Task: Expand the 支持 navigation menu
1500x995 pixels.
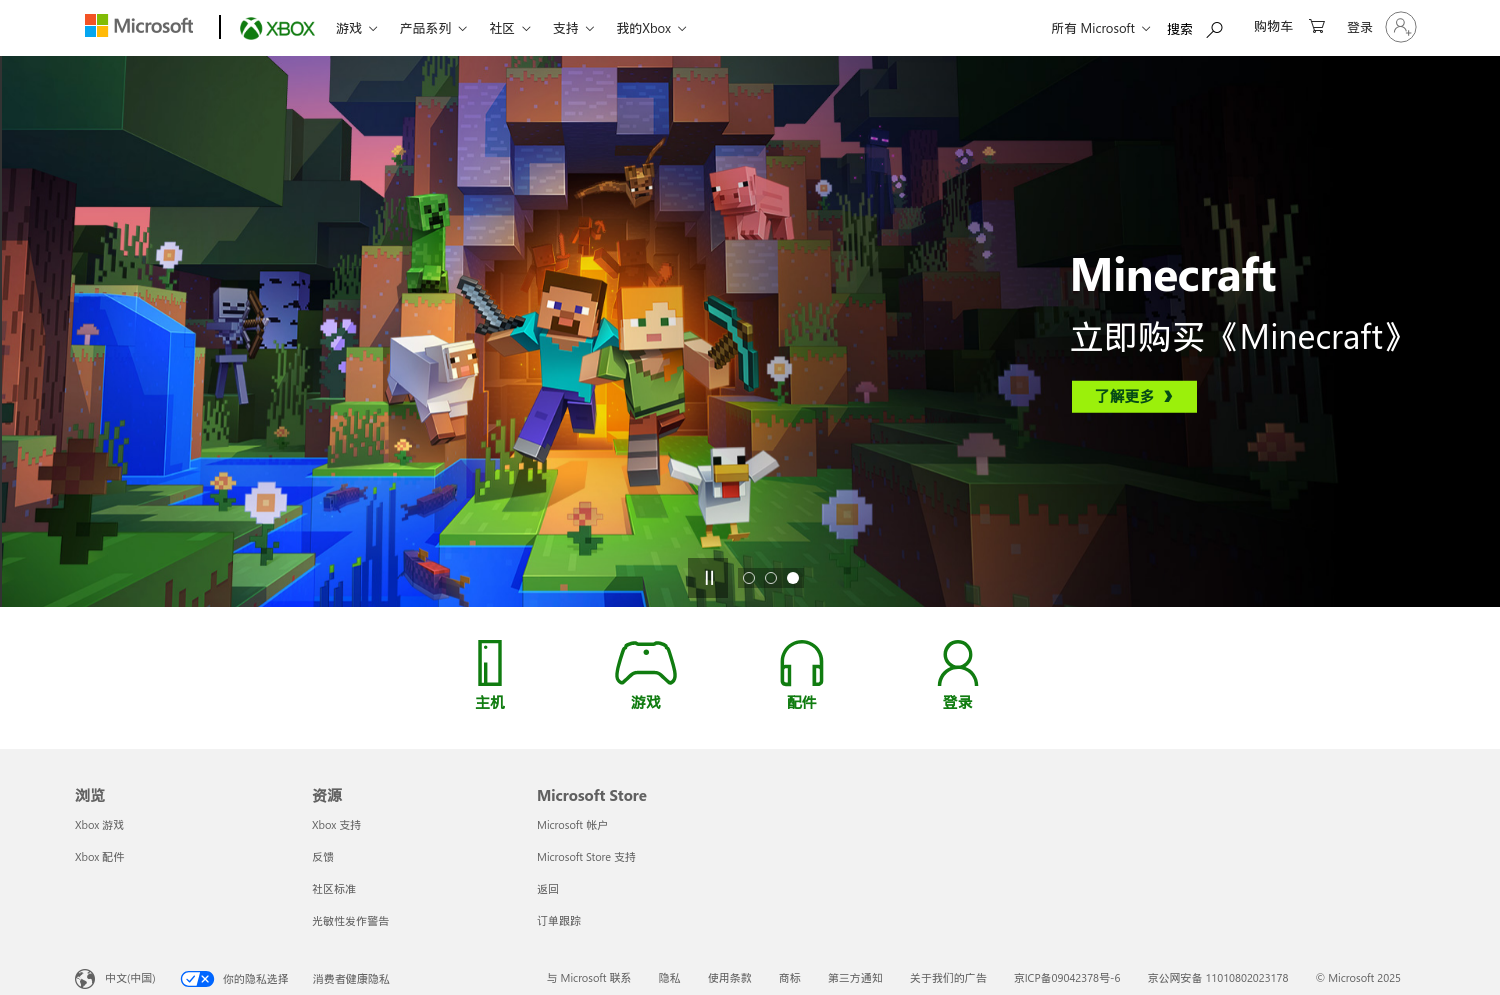Action: 574,29
